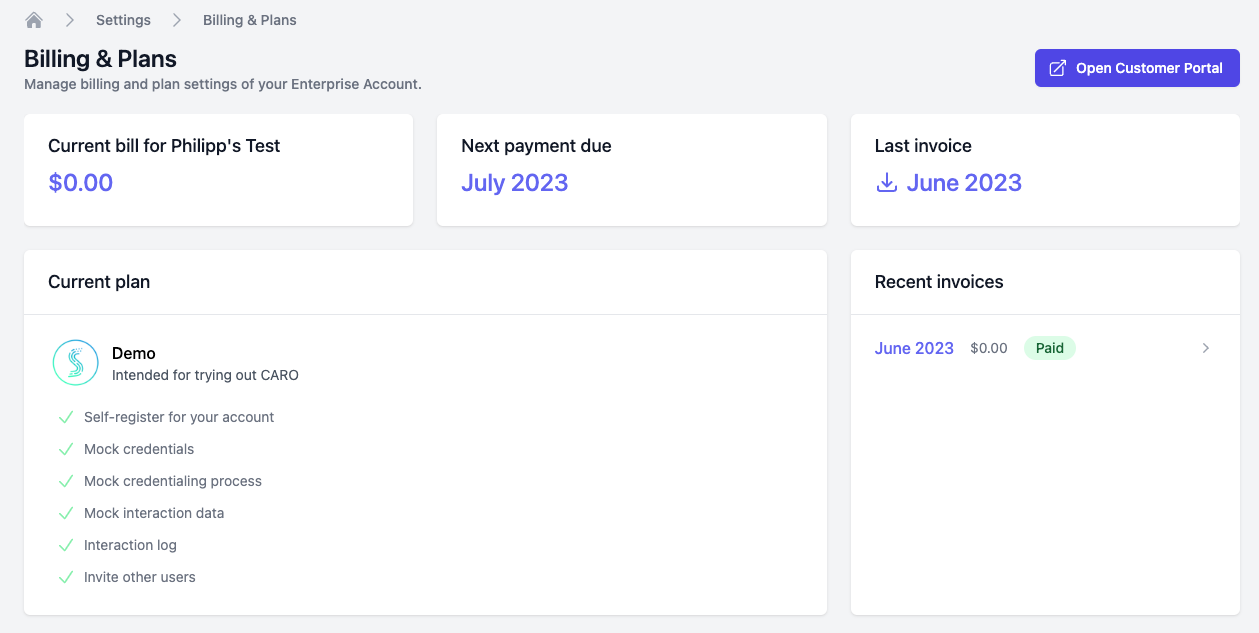Click the home icon in the breadcrumb
Viewport: 1259px width, 633px height.
pyautogui.click(x=34, y=19)
